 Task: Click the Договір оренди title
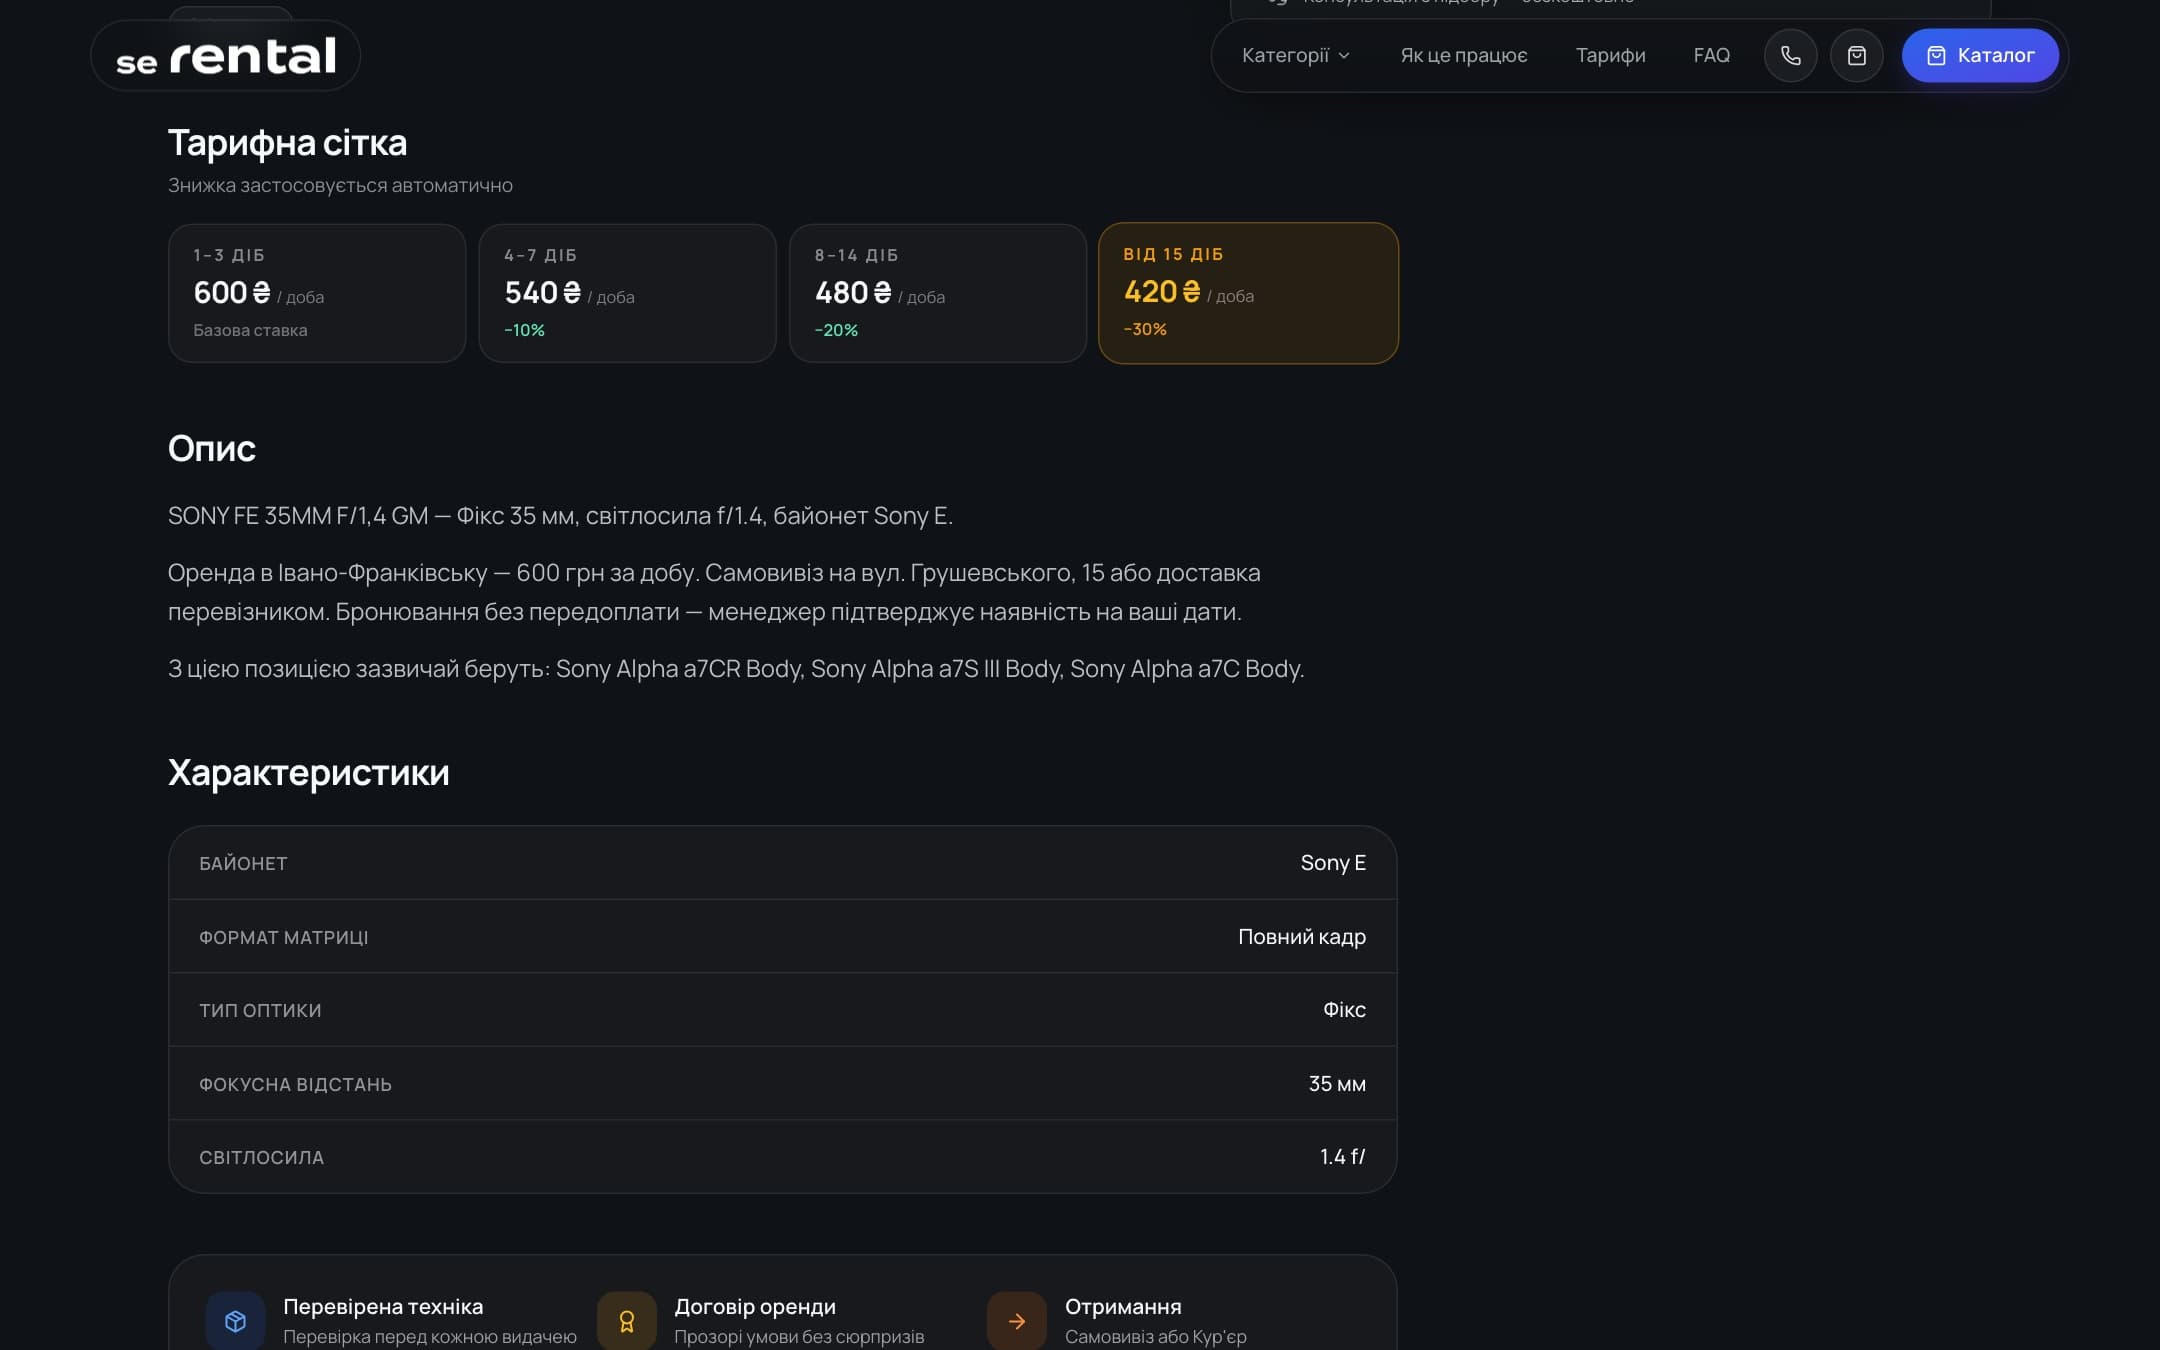pyautogui.click(x=755, y=1306)
